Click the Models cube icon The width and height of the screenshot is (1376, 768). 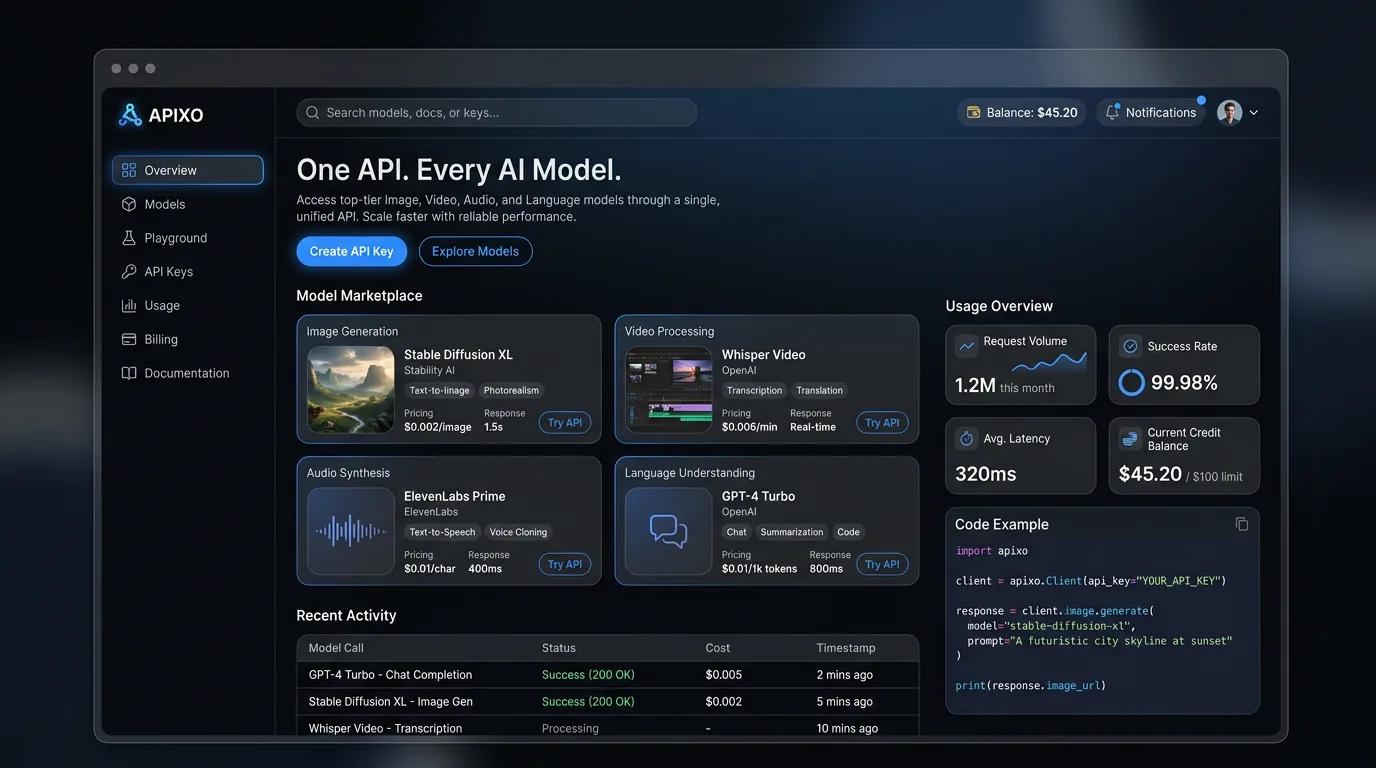(129, 204)
